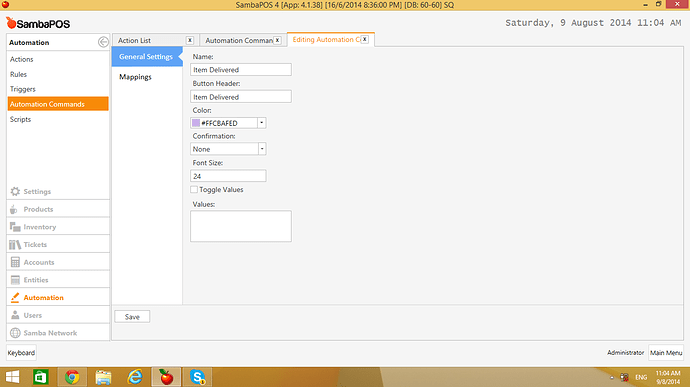Open Products section in sidebar

coord(58,209)
